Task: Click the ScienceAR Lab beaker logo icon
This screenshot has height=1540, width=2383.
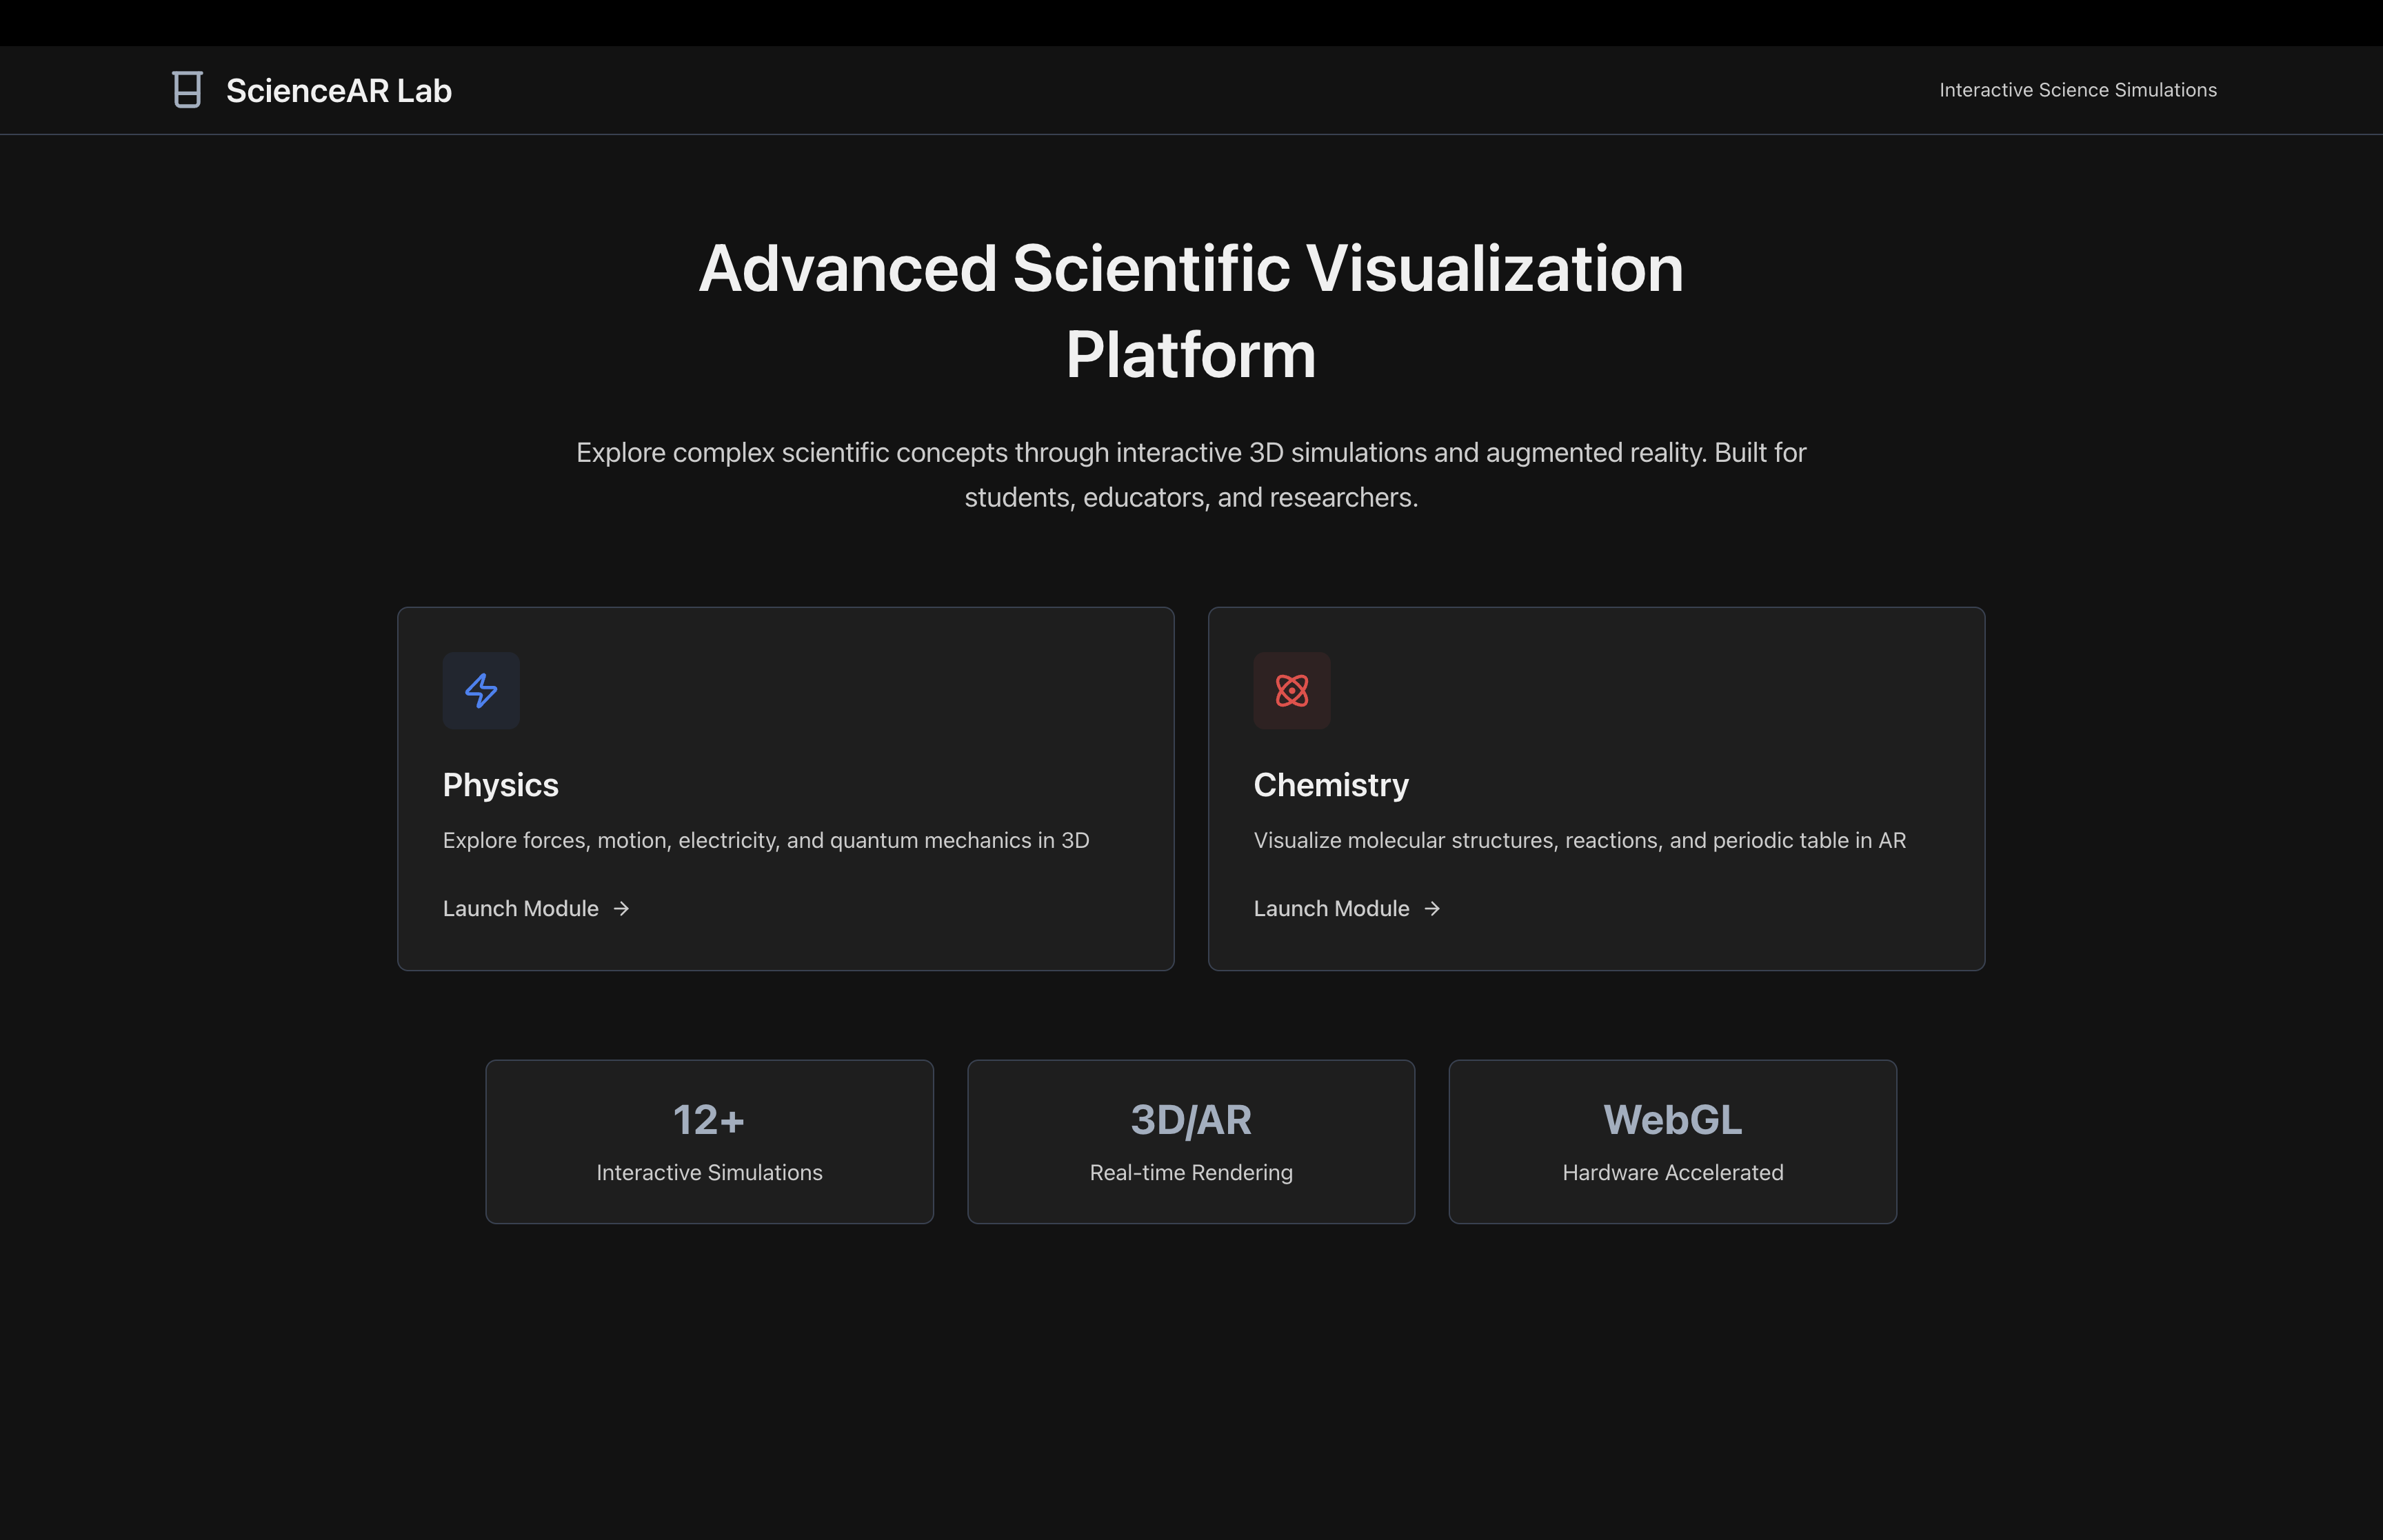Action: [x=187, y=90]
